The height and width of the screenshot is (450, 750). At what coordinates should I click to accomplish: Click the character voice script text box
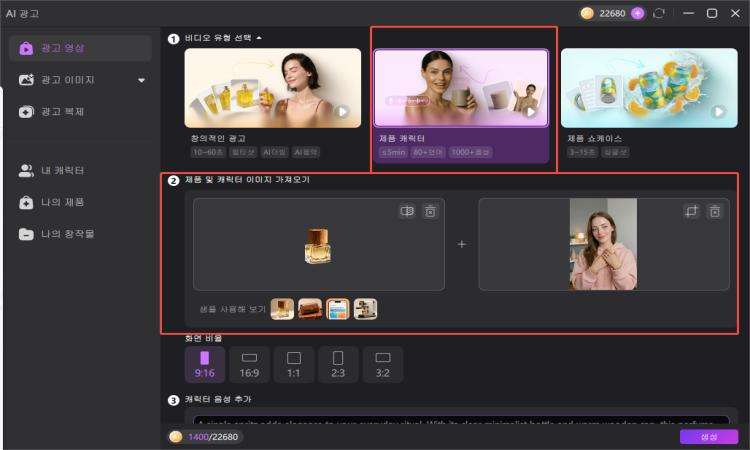(461, 420)
